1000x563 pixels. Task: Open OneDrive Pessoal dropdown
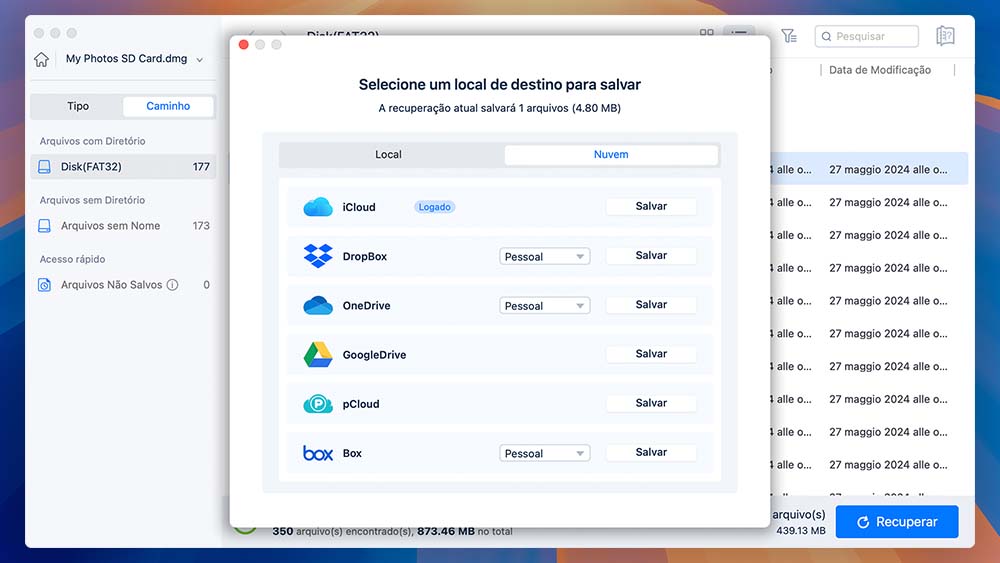click(544, 305)
